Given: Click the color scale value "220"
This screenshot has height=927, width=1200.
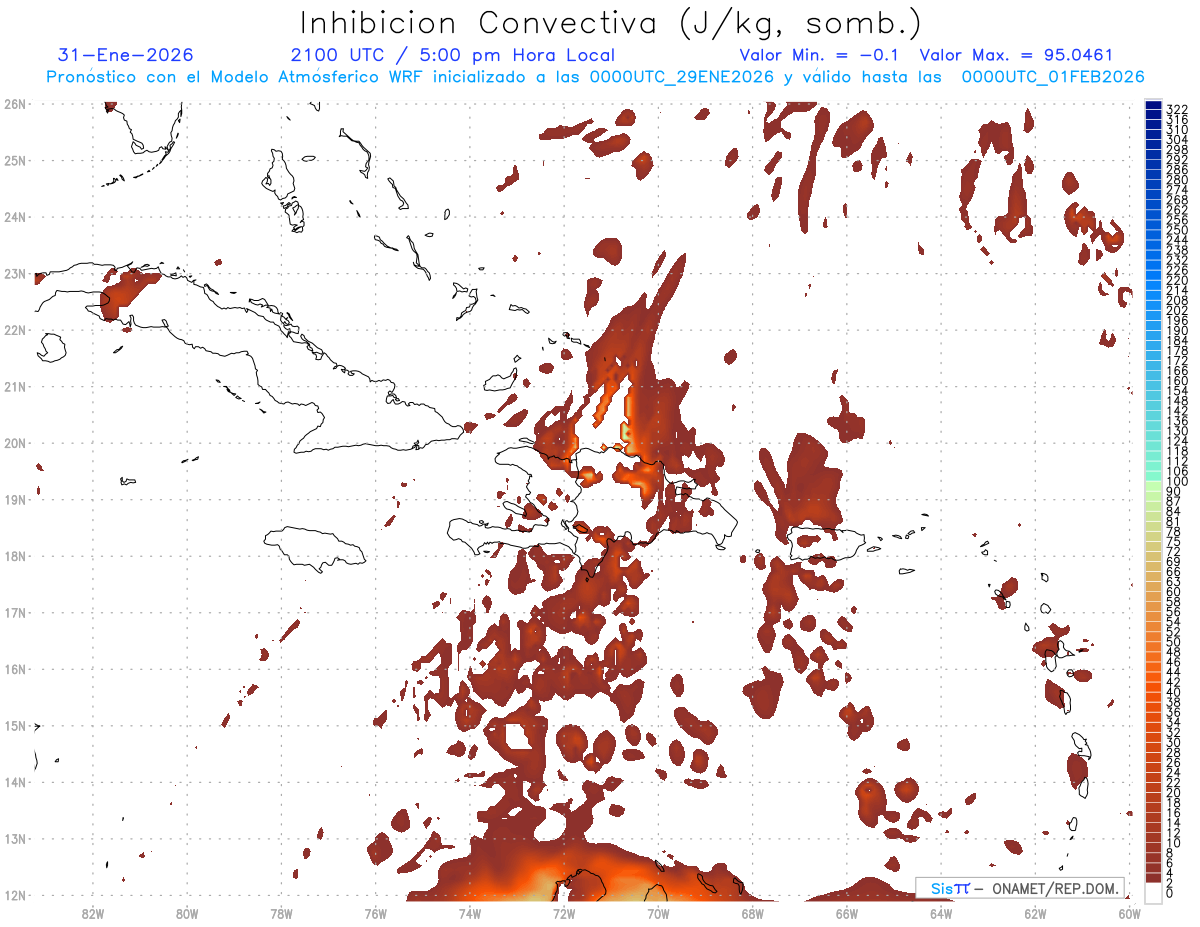Looking at the screenshot, I should (1177, 280).
